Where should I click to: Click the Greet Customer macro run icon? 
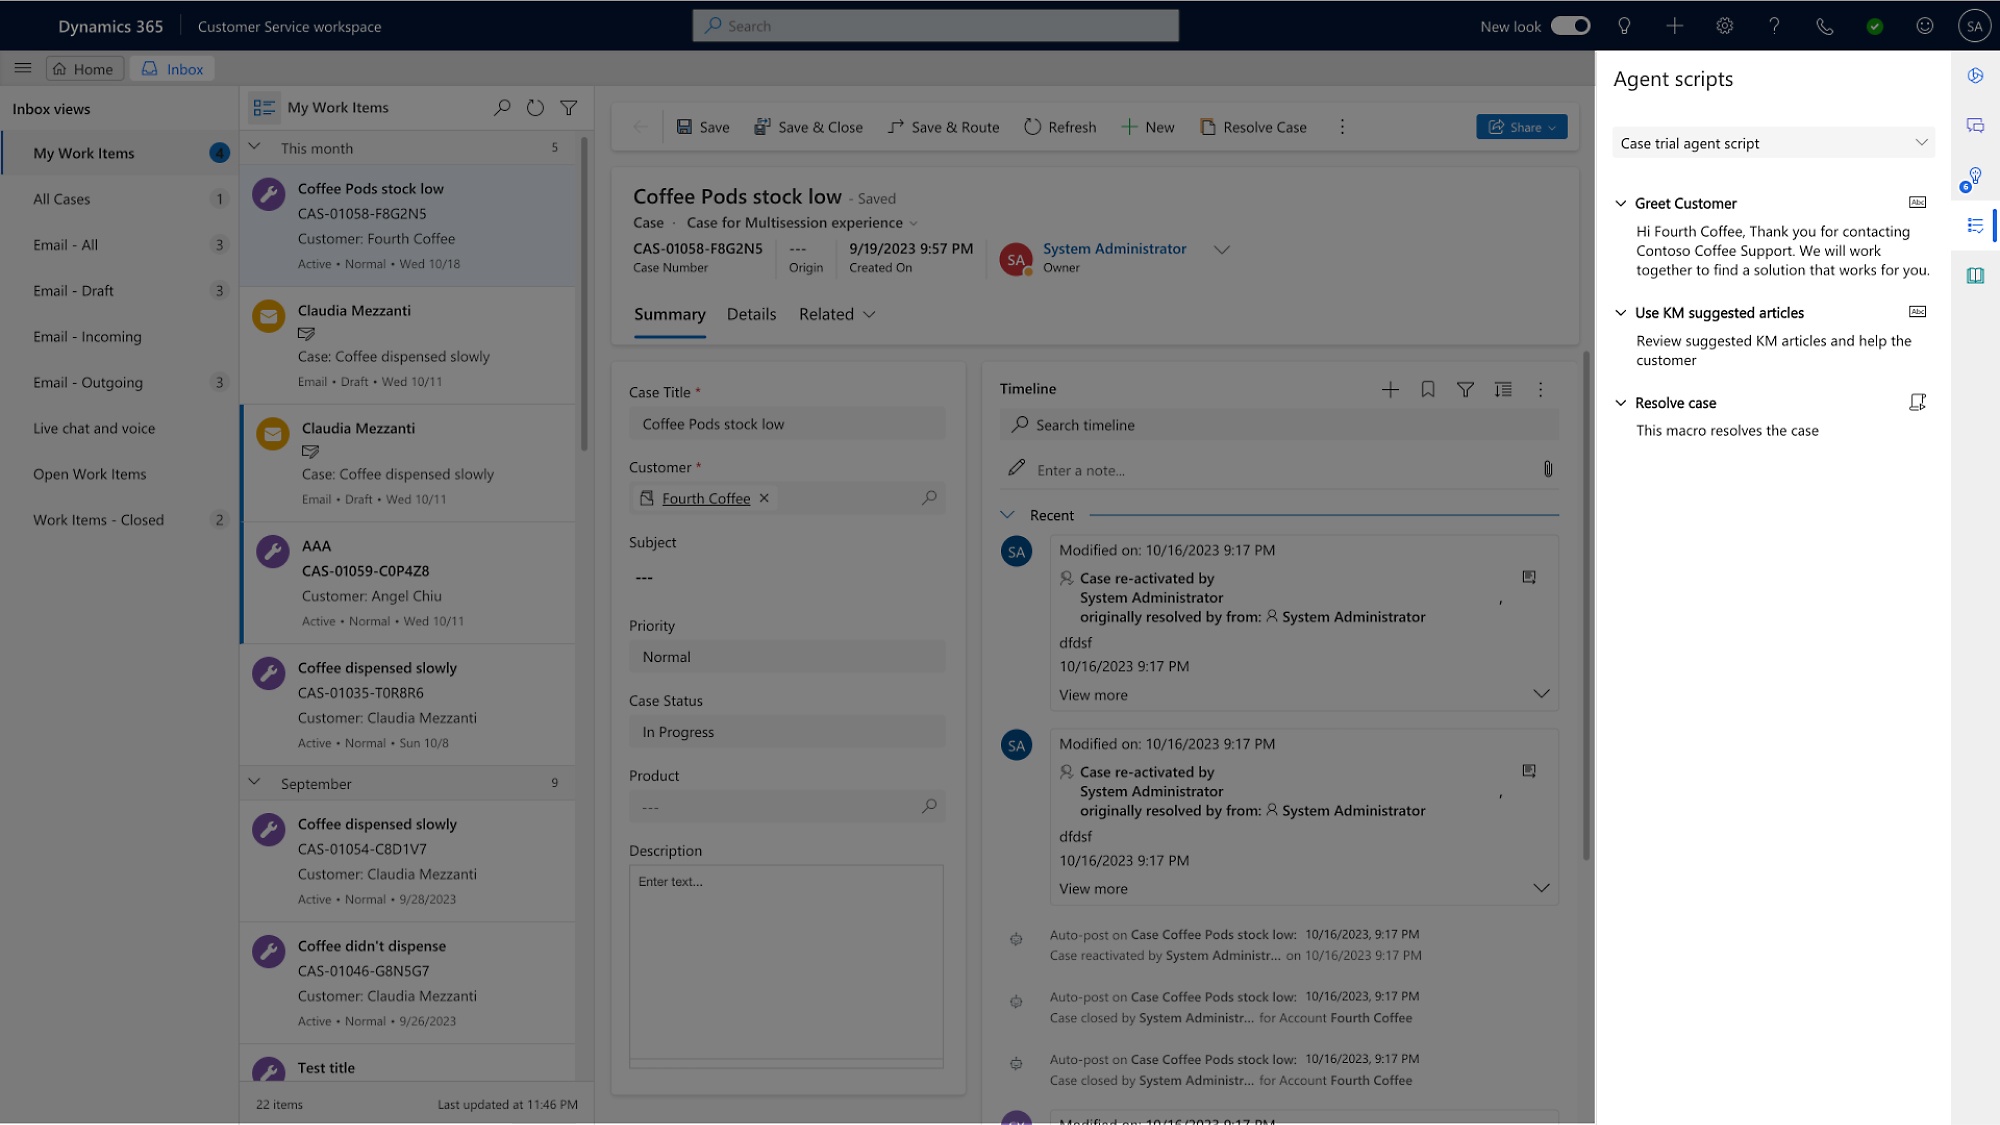[x=1916, y=202]
